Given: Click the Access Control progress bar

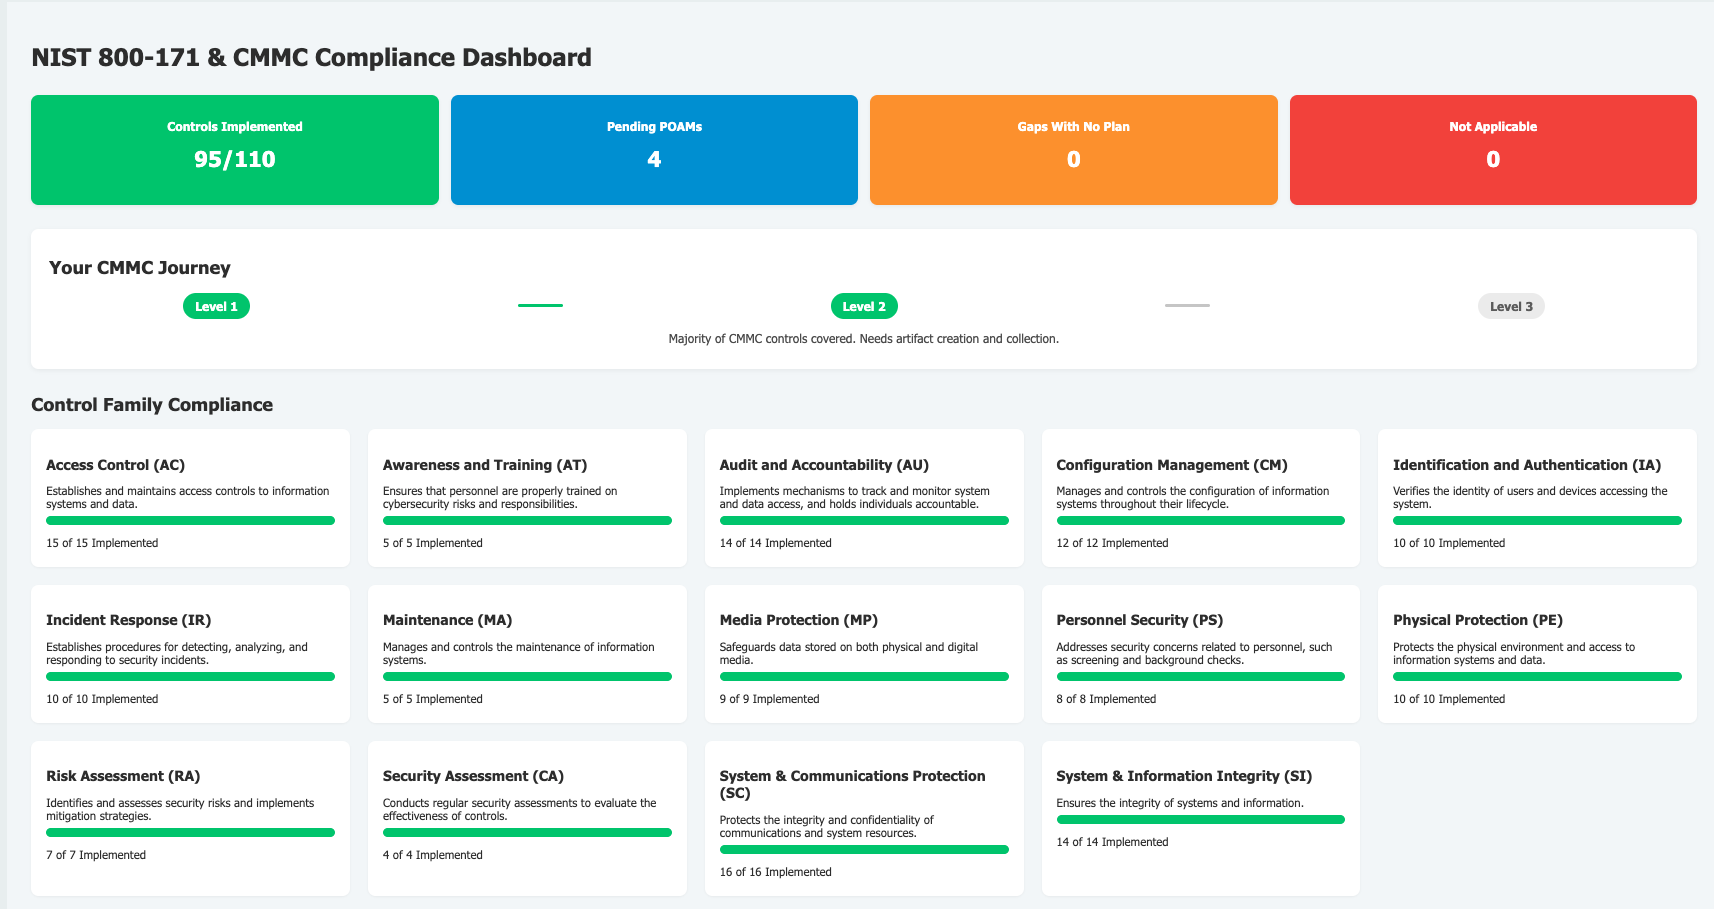Looking at the screenshot, I should [190, 520].
